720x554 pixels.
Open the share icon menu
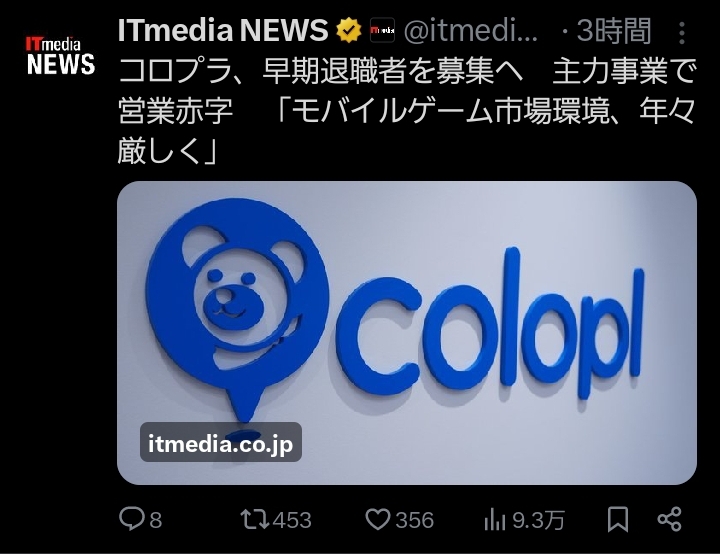pyautogui.click(x=669, y=519)
